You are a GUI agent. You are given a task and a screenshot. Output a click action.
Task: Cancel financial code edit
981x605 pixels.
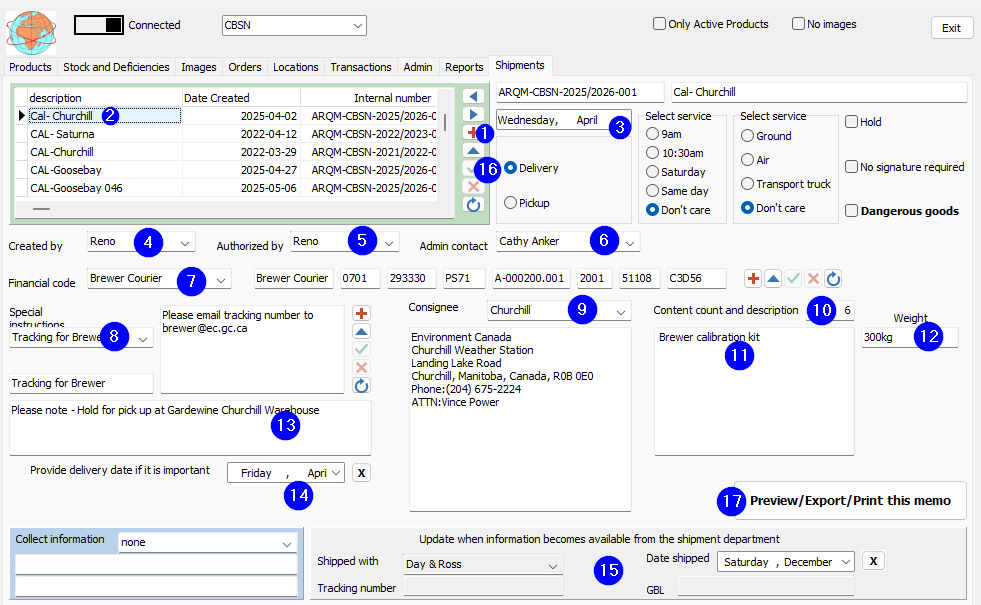click(813, 278)
